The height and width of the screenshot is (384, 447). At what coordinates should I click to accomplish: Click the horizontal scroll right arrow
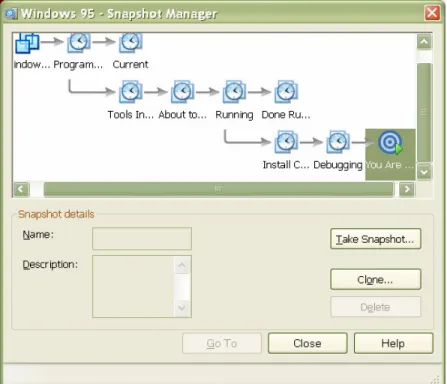tap(407, 189)
